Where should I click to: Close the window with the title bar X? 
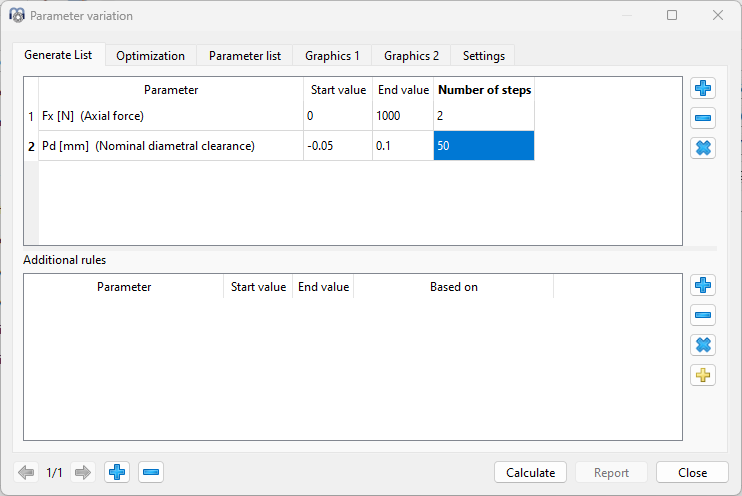coord(717,15)
